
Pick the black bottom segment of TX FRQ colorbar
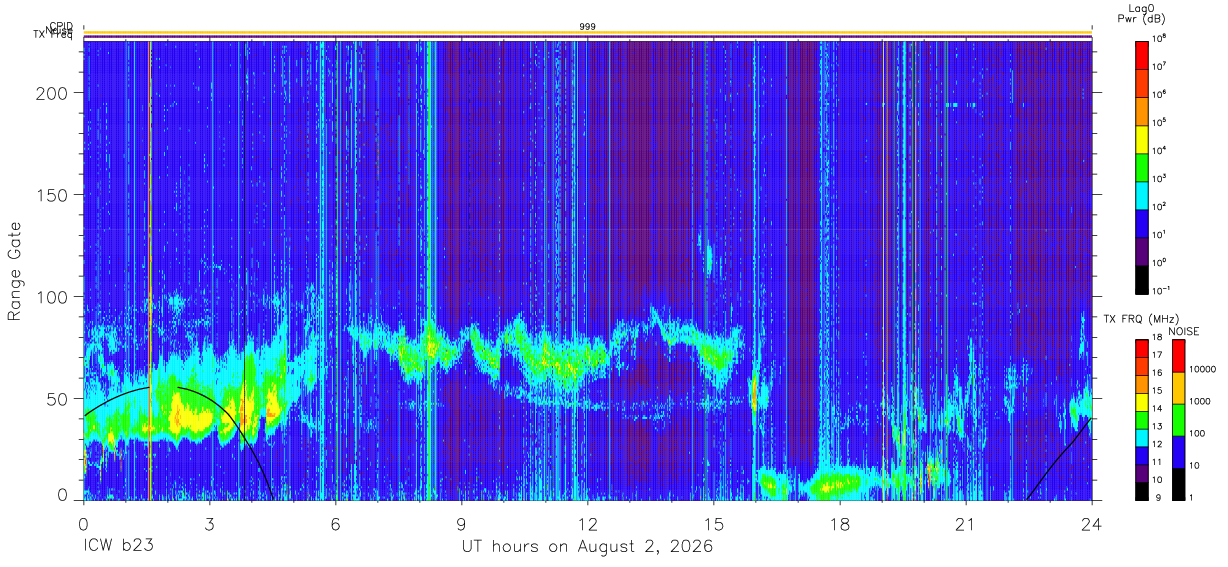click(x=1141, y=491)
